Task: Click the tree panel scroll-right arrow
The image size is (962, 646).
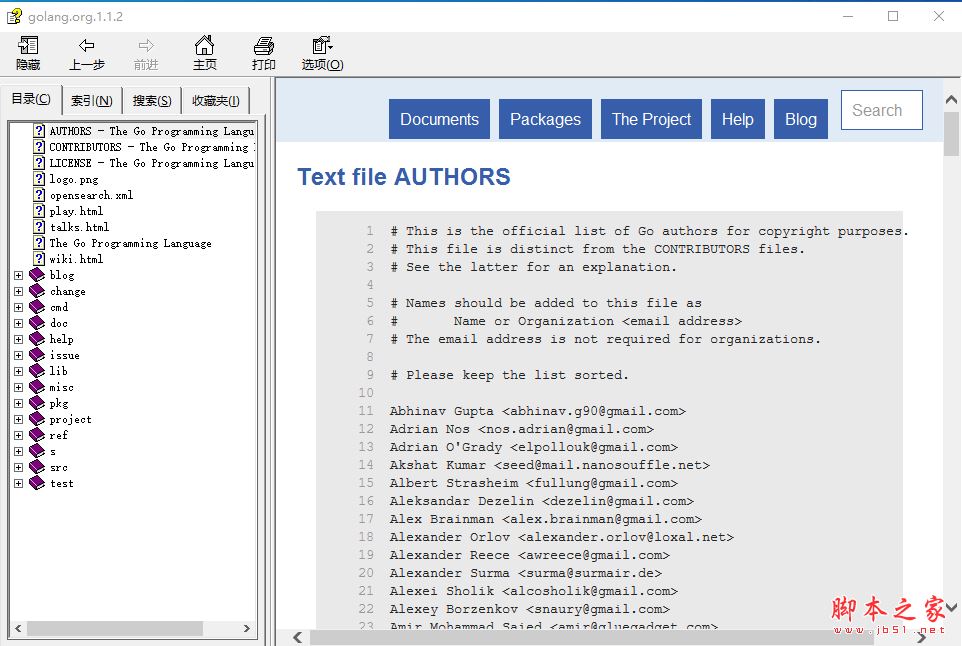Action: (247, 628)
